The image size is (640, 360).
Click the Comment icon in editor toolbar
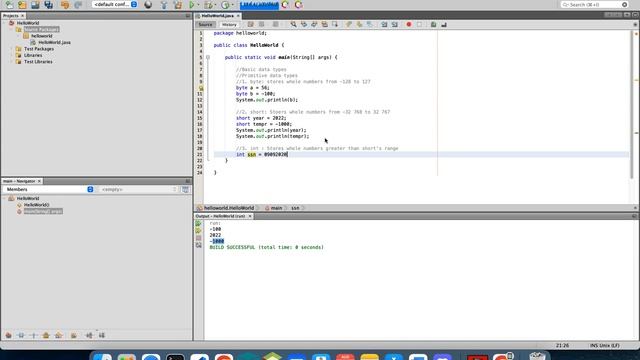(433, 24)
